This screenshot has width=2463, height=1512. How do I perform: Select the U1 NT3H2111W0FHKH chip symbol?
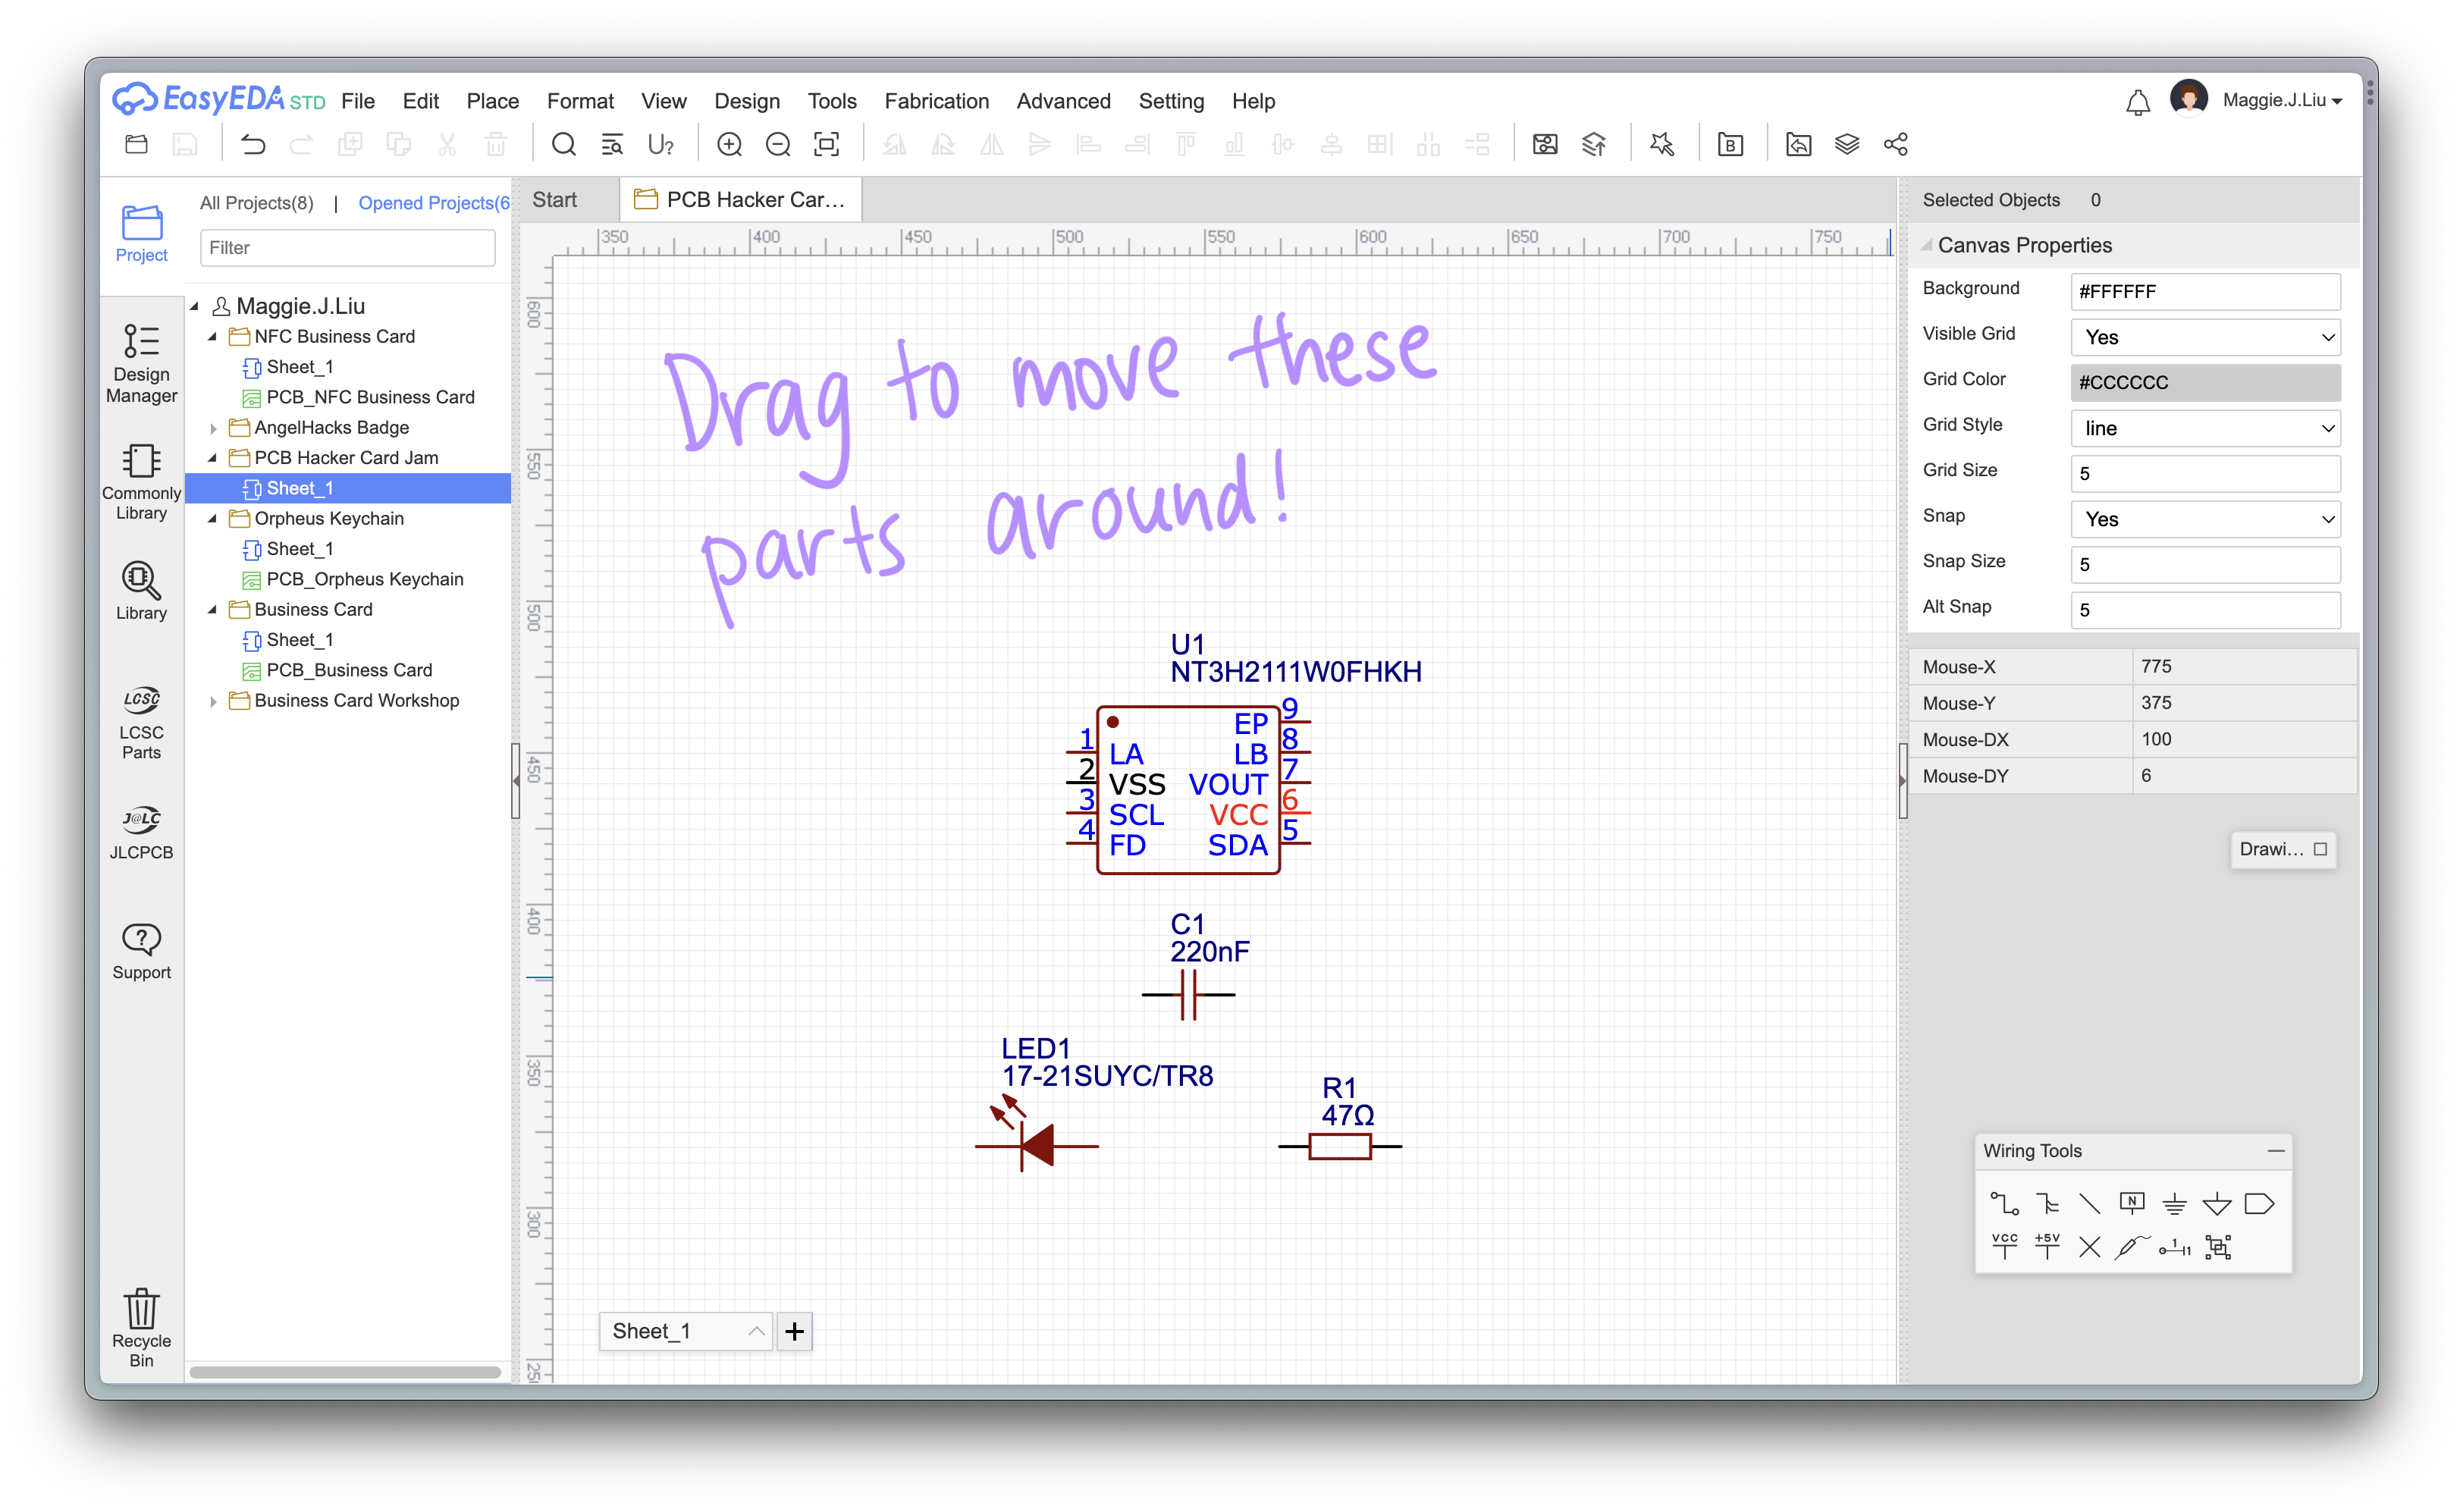(1188, 790)
